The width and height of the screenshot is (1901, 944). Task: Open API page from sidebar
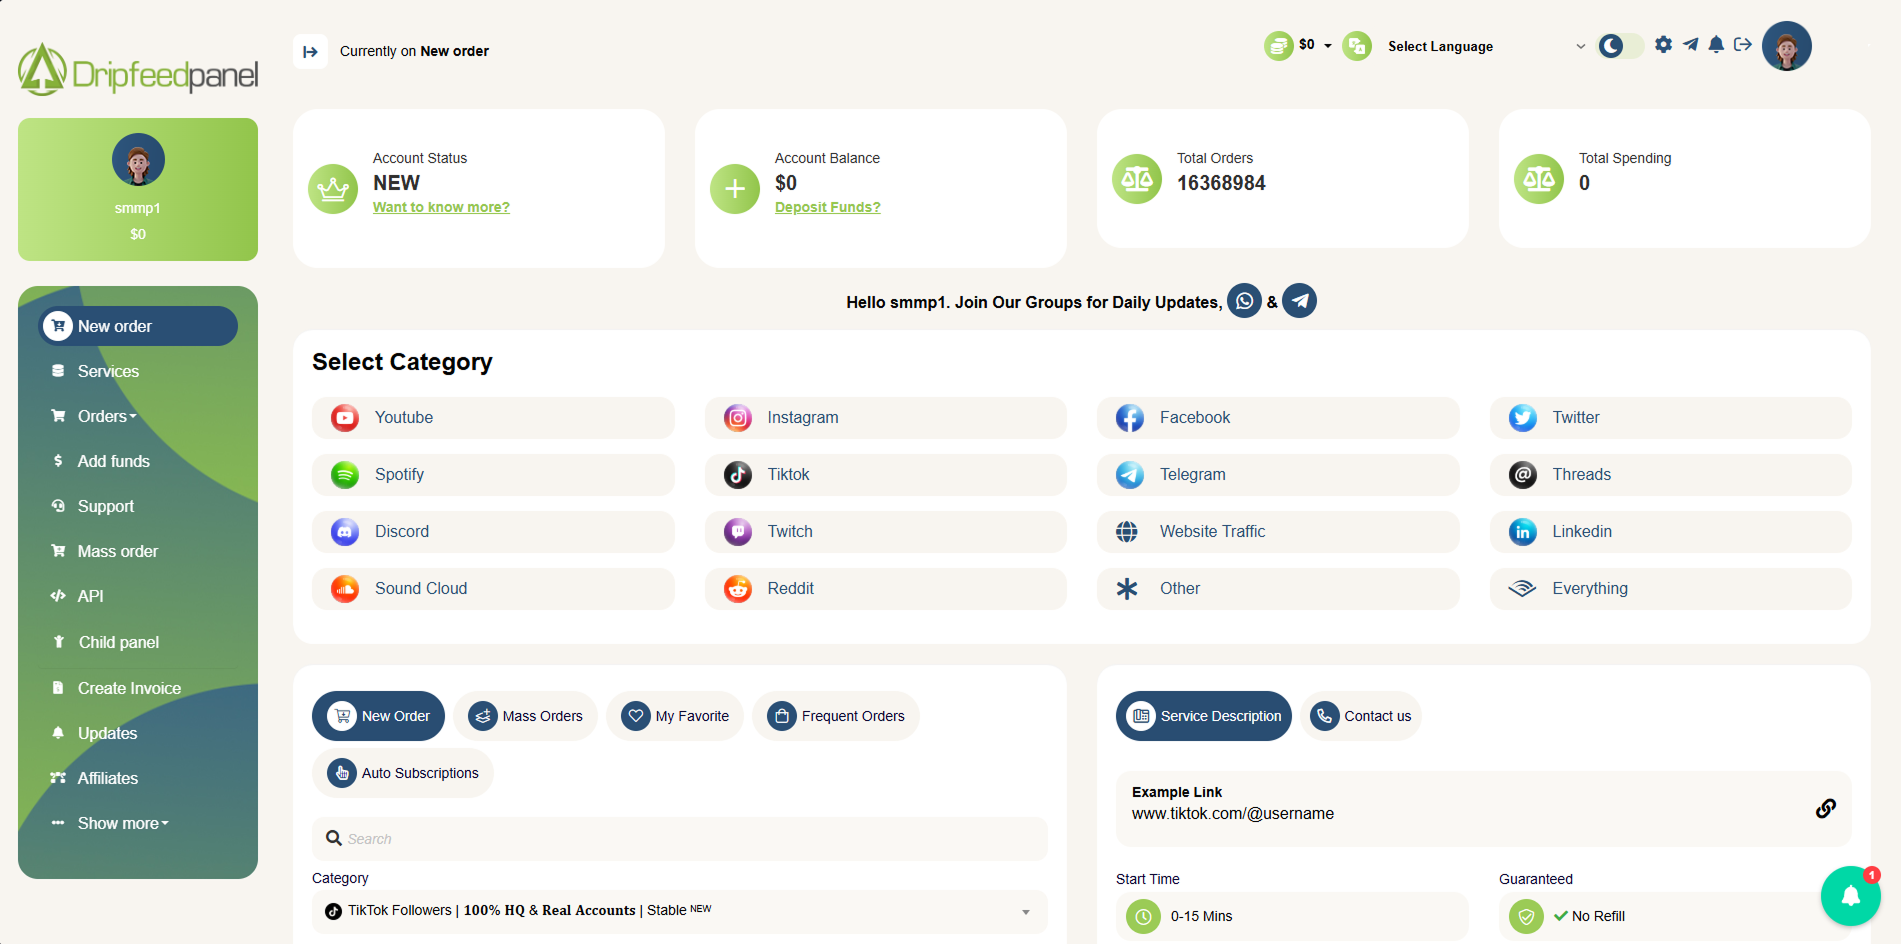(138, 596)
